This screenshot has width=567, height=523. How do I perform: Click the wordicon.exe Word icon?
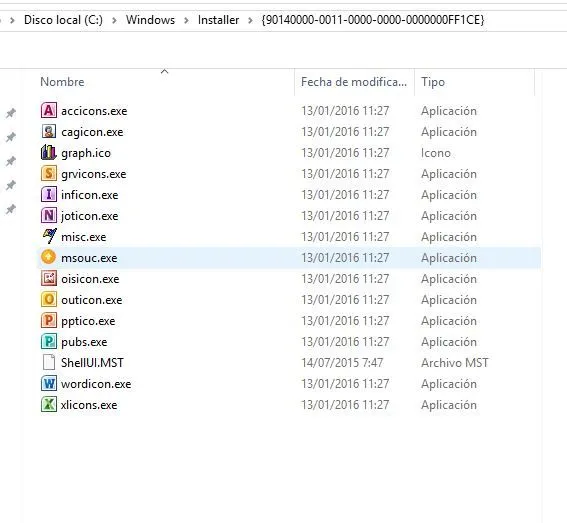(49, 383)
